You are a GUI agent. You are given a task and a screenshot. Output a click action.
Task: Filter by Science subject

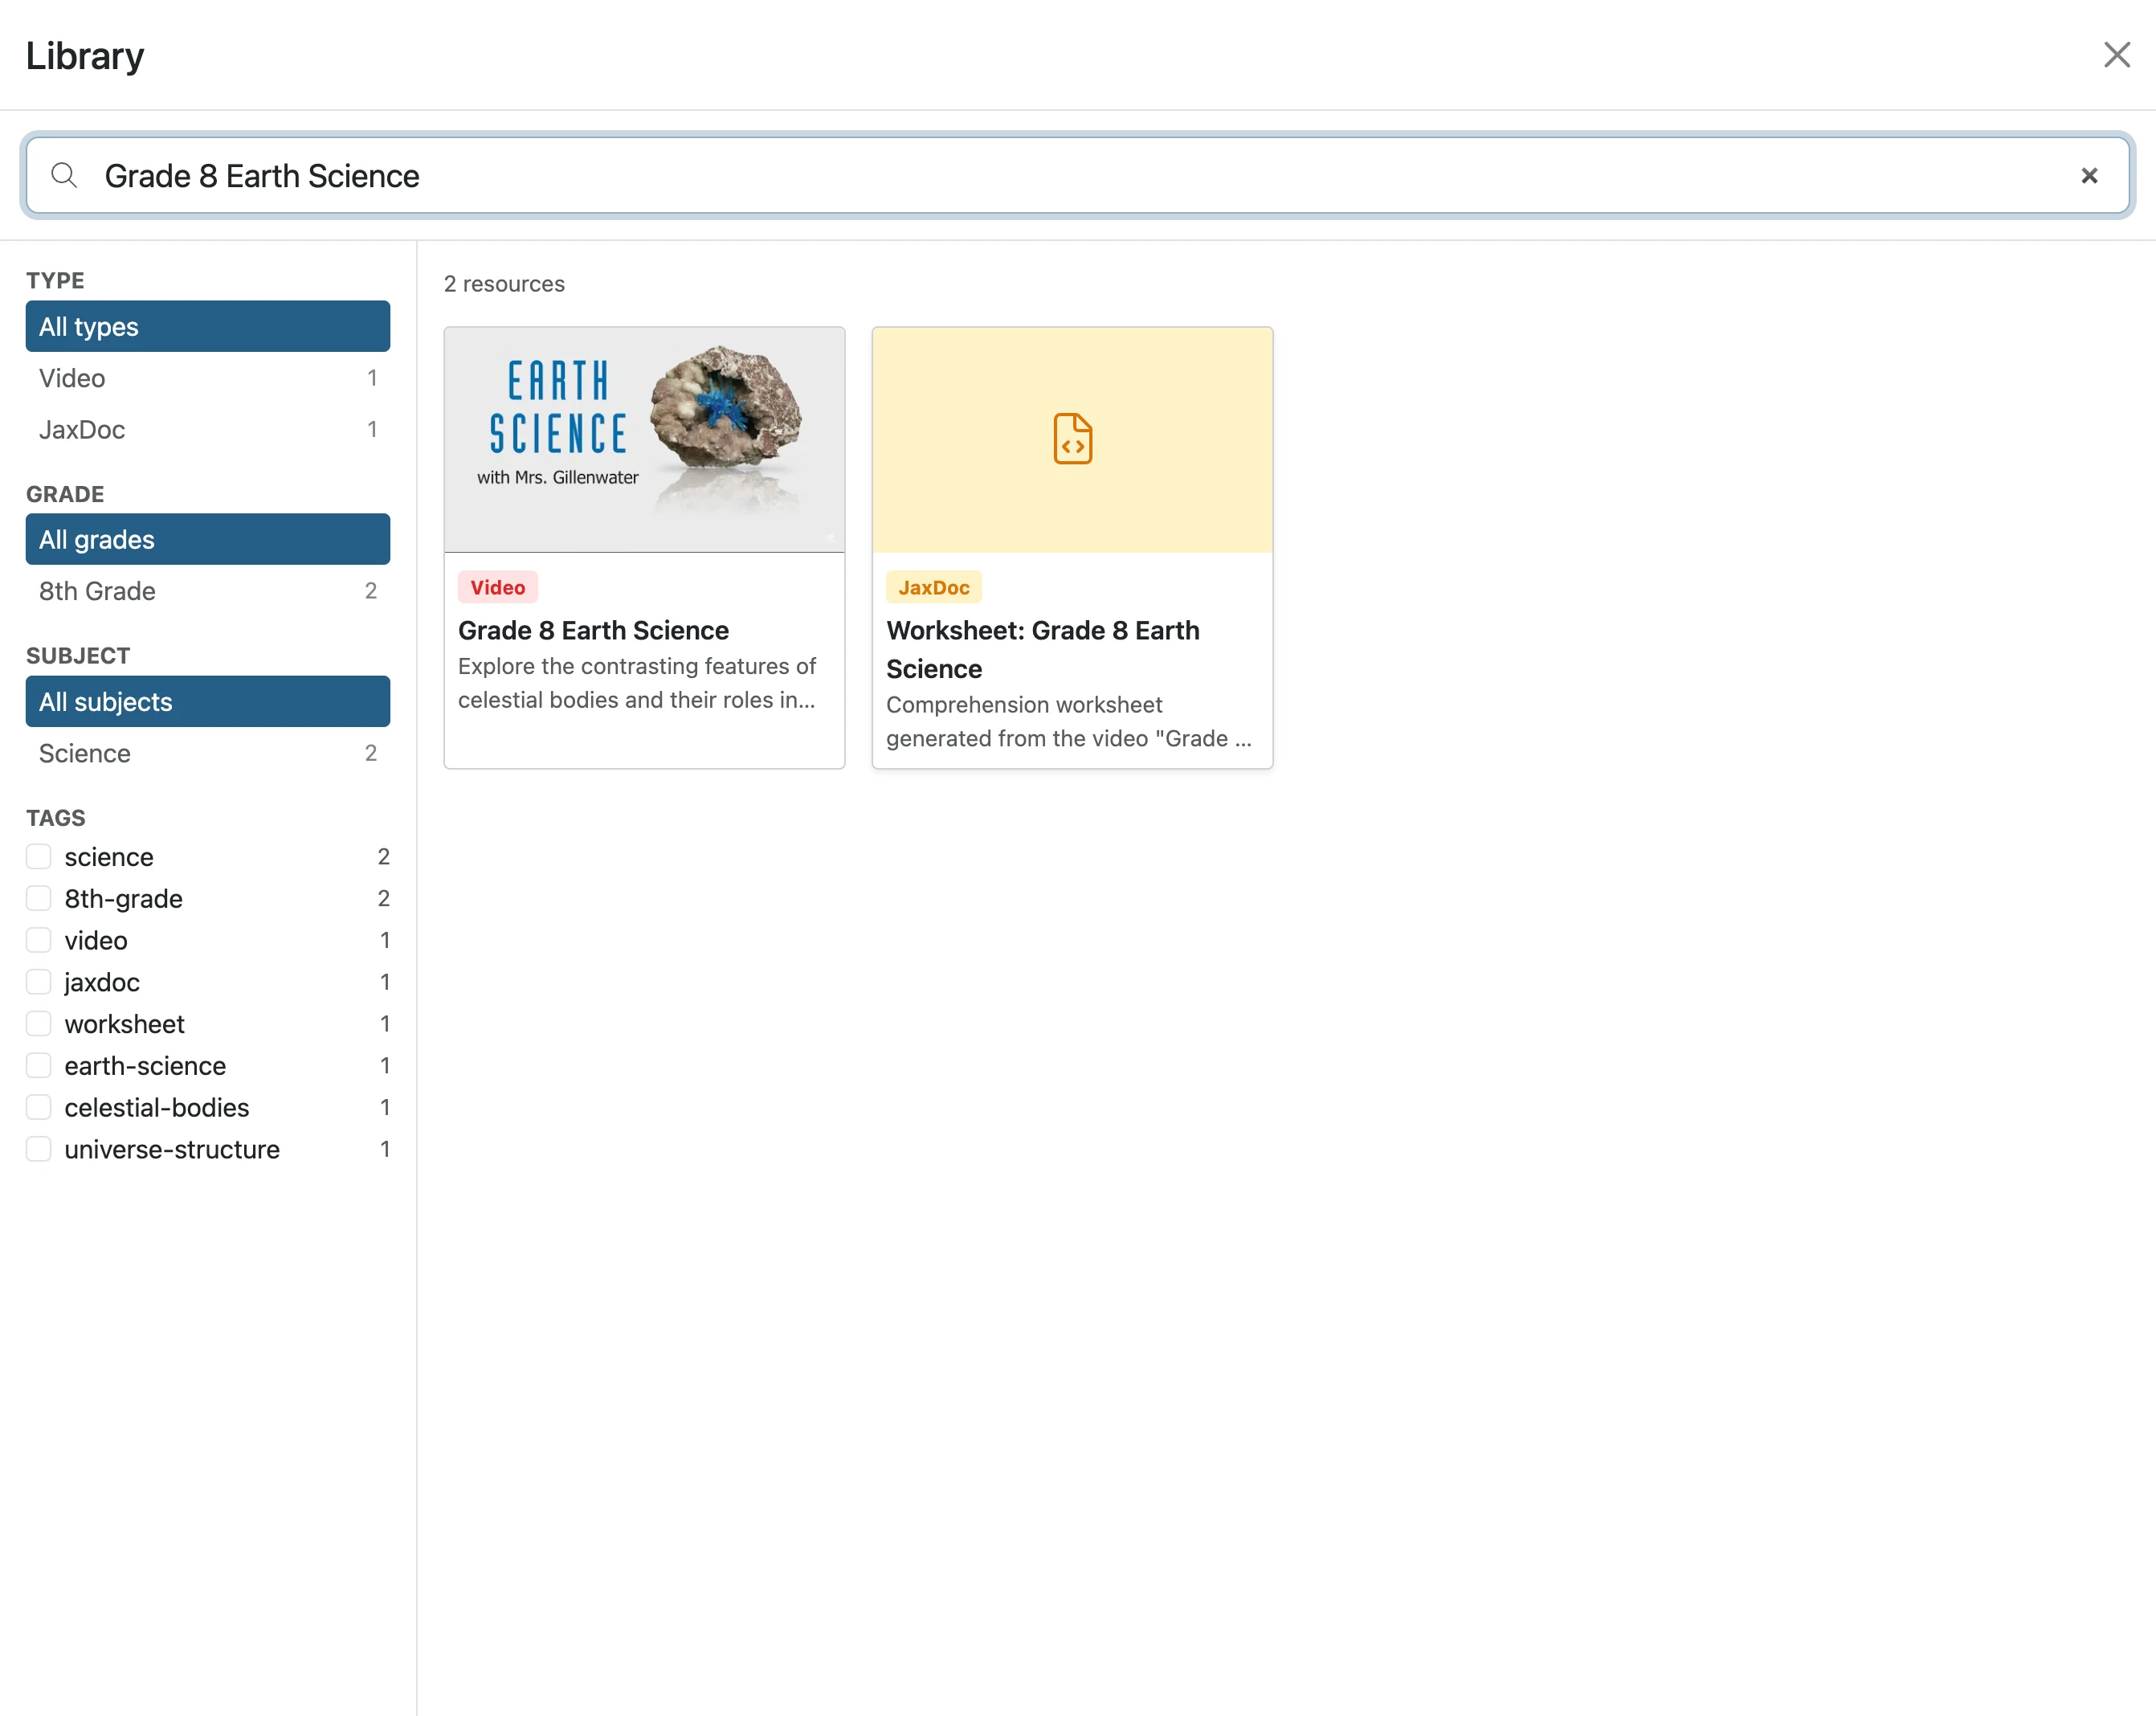click(x=208, y=753)
